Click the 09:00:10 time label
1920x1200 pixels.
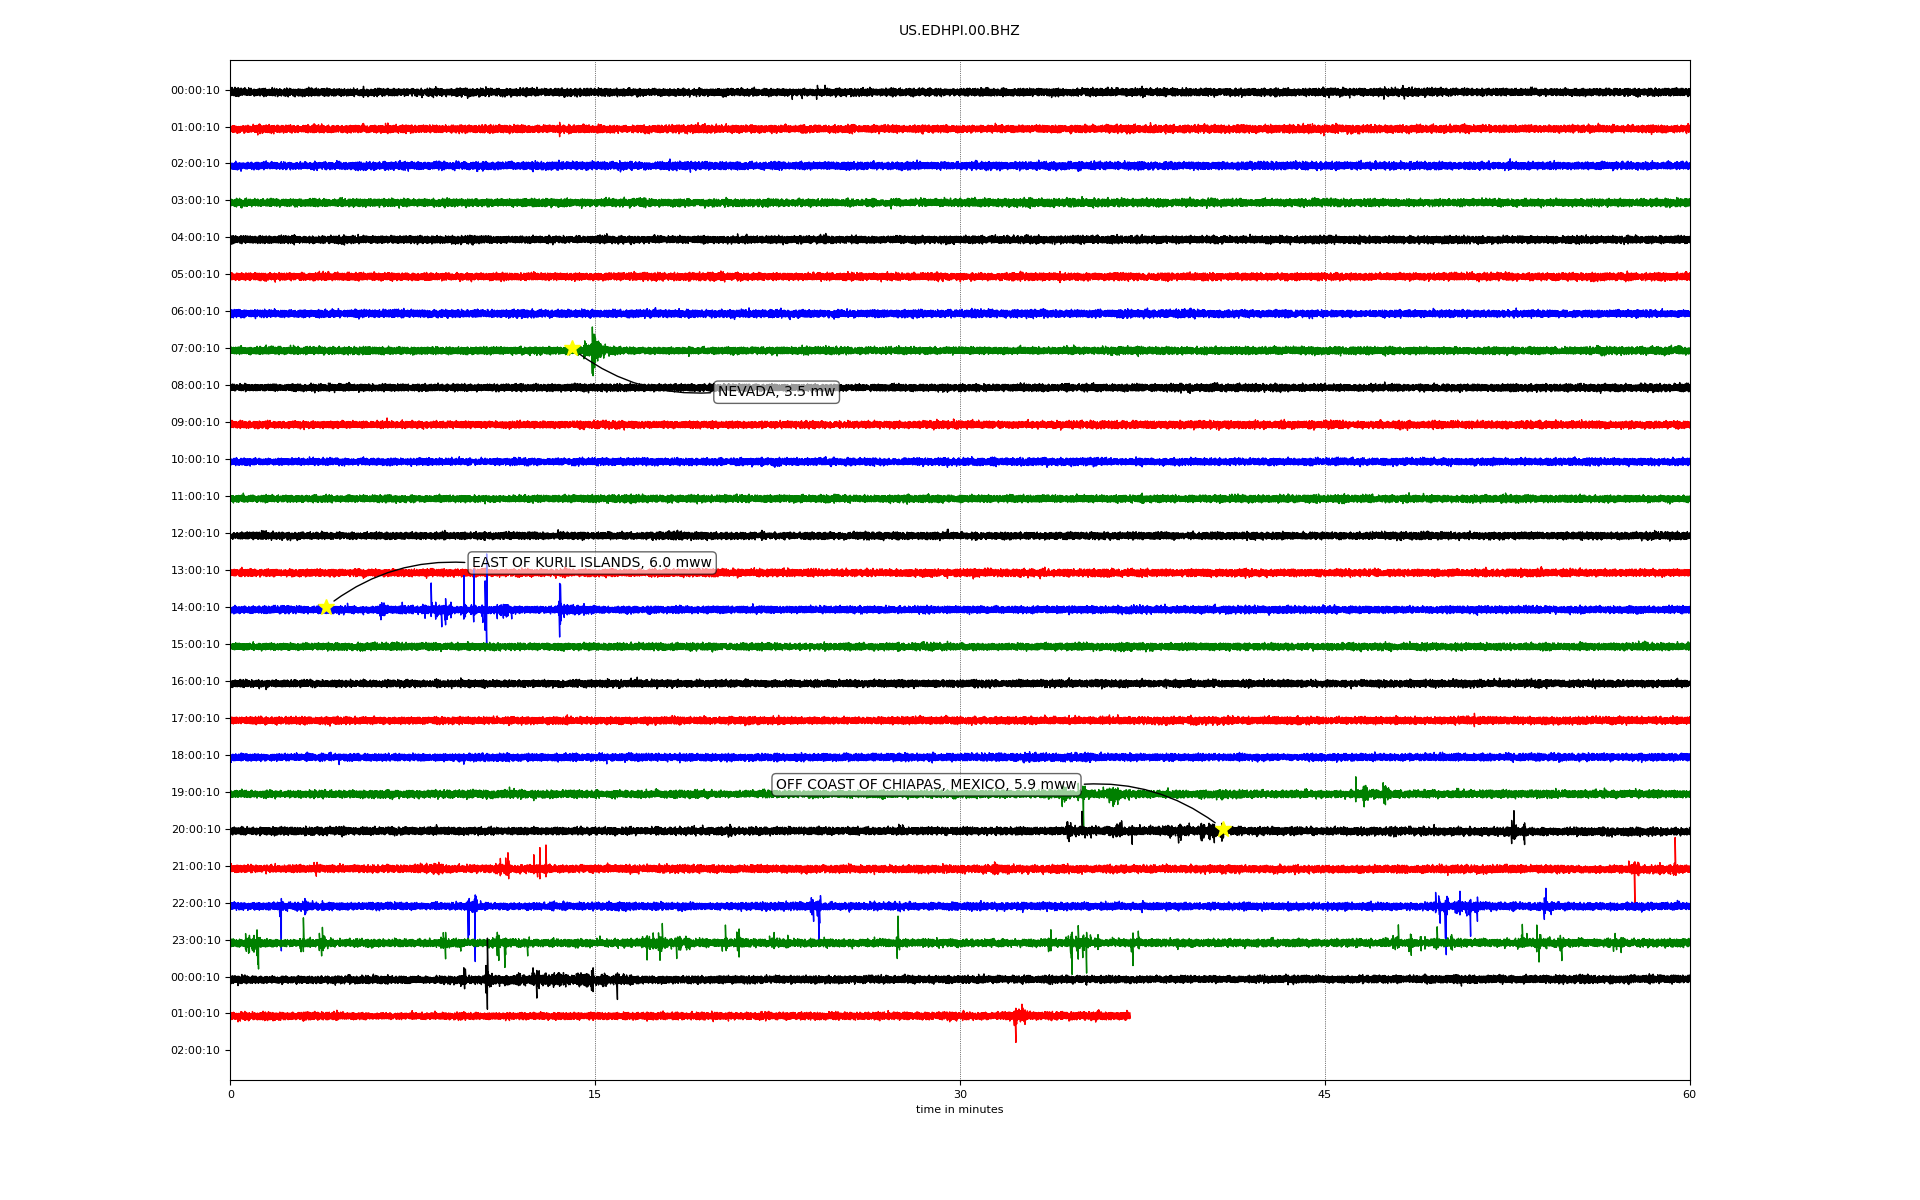tap(195, 423)
